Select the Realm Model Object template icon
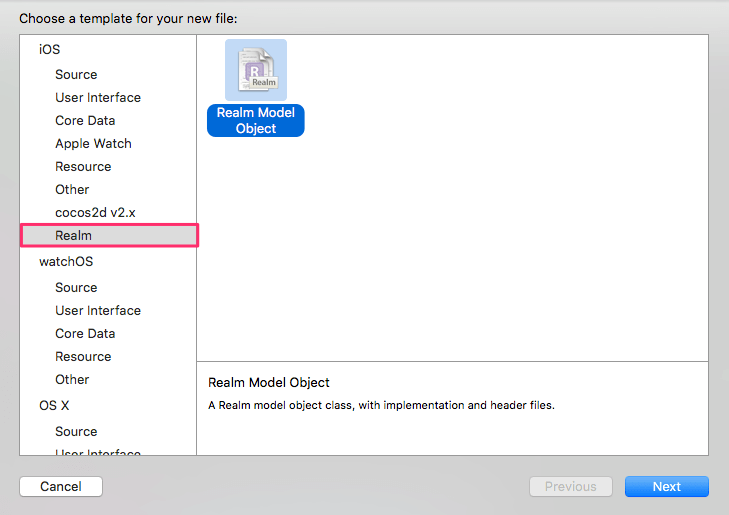Viewport: 729px width, 515px height. click(255, 69)
